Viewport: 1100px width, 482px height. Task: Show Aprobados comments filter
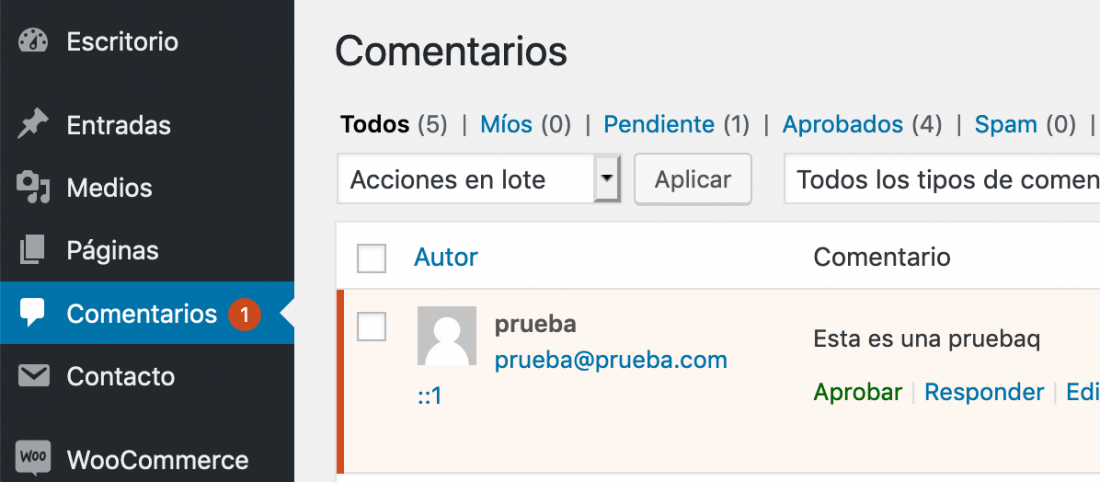(843, 125)
